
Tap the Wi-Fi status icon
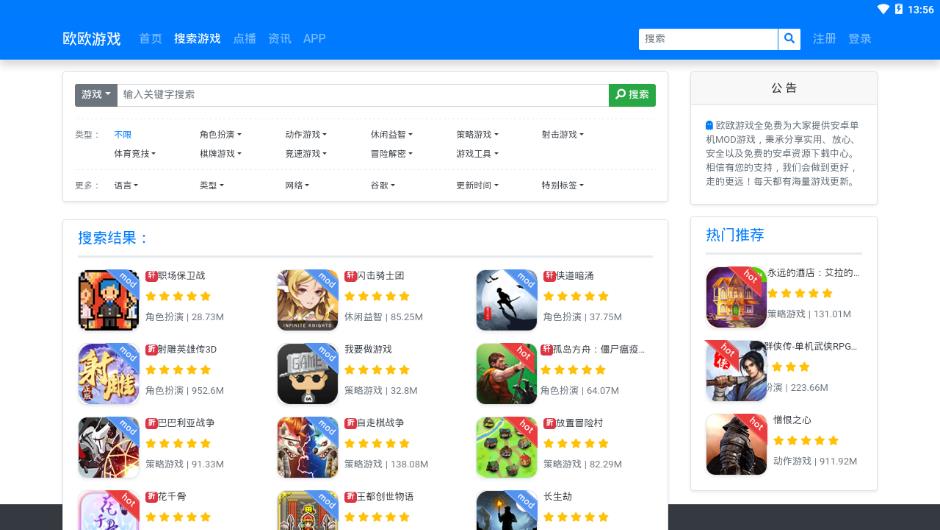coord(883,9)
